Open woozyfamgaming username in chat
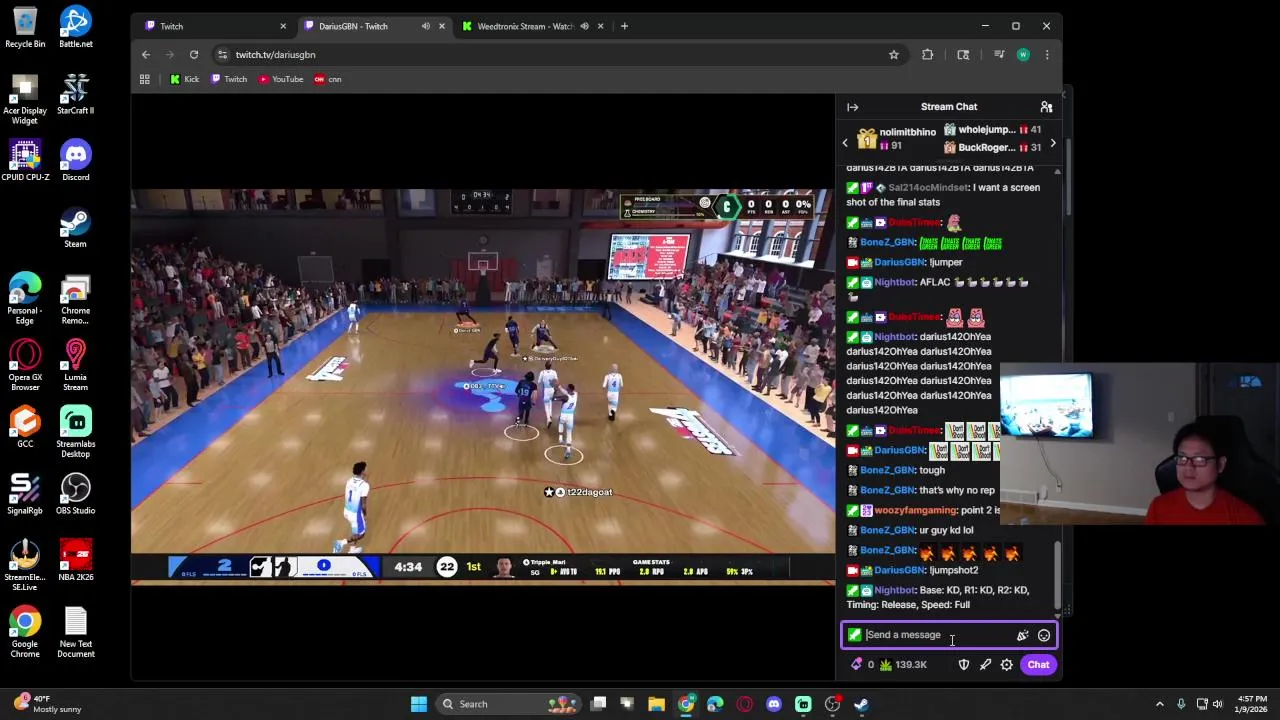Screen dimensions: 1280x720 click(x=915, y=510)
